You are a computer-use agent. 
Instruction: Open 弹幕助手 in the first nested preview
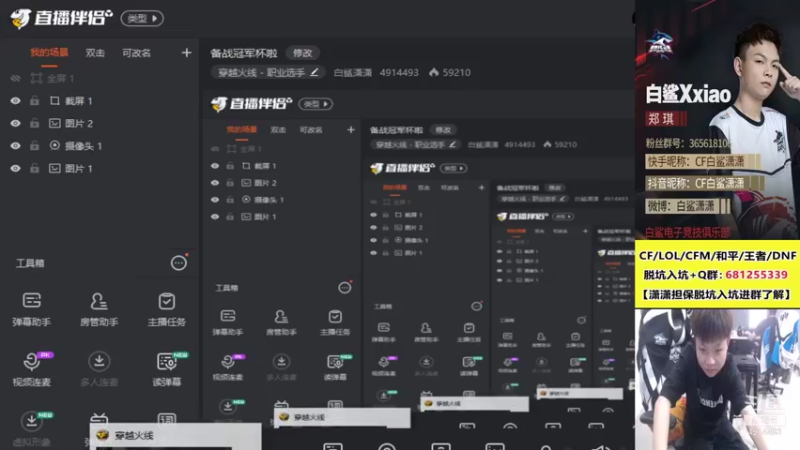[228, 322]
